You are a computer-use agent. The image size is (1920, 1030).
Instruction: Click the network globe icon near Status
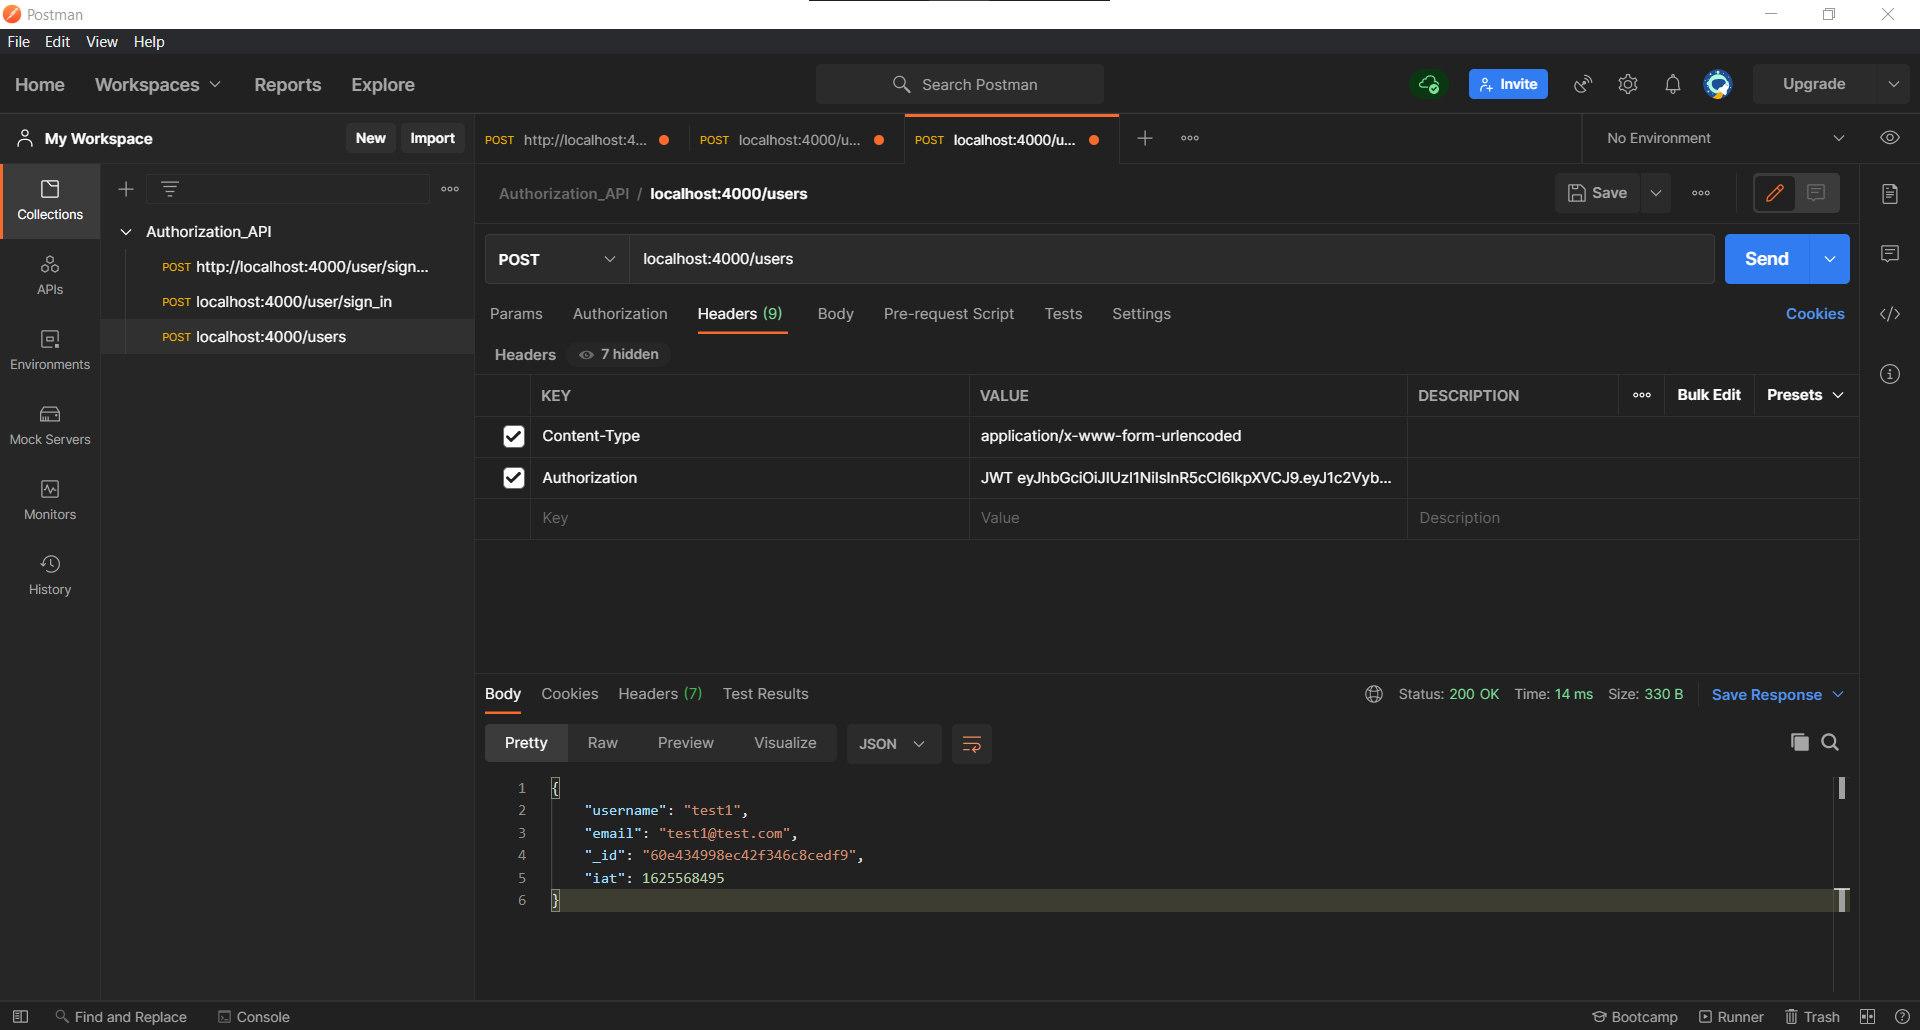(x=1374, y=694)
